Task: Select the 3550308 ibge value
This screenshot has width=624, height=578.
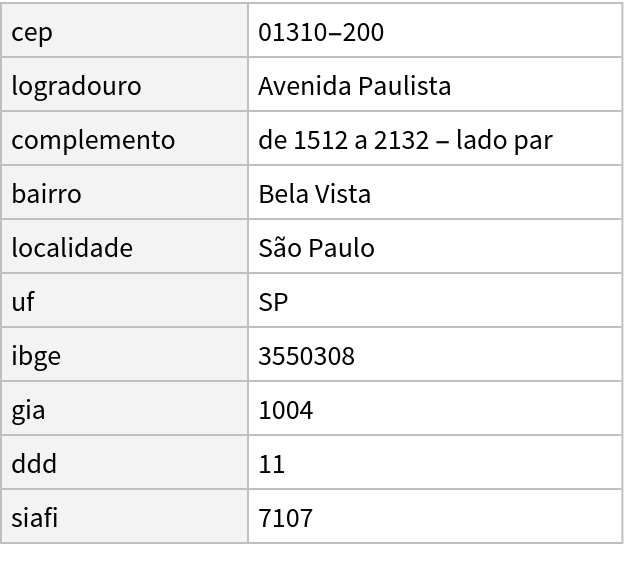Action: coord(306,356)
